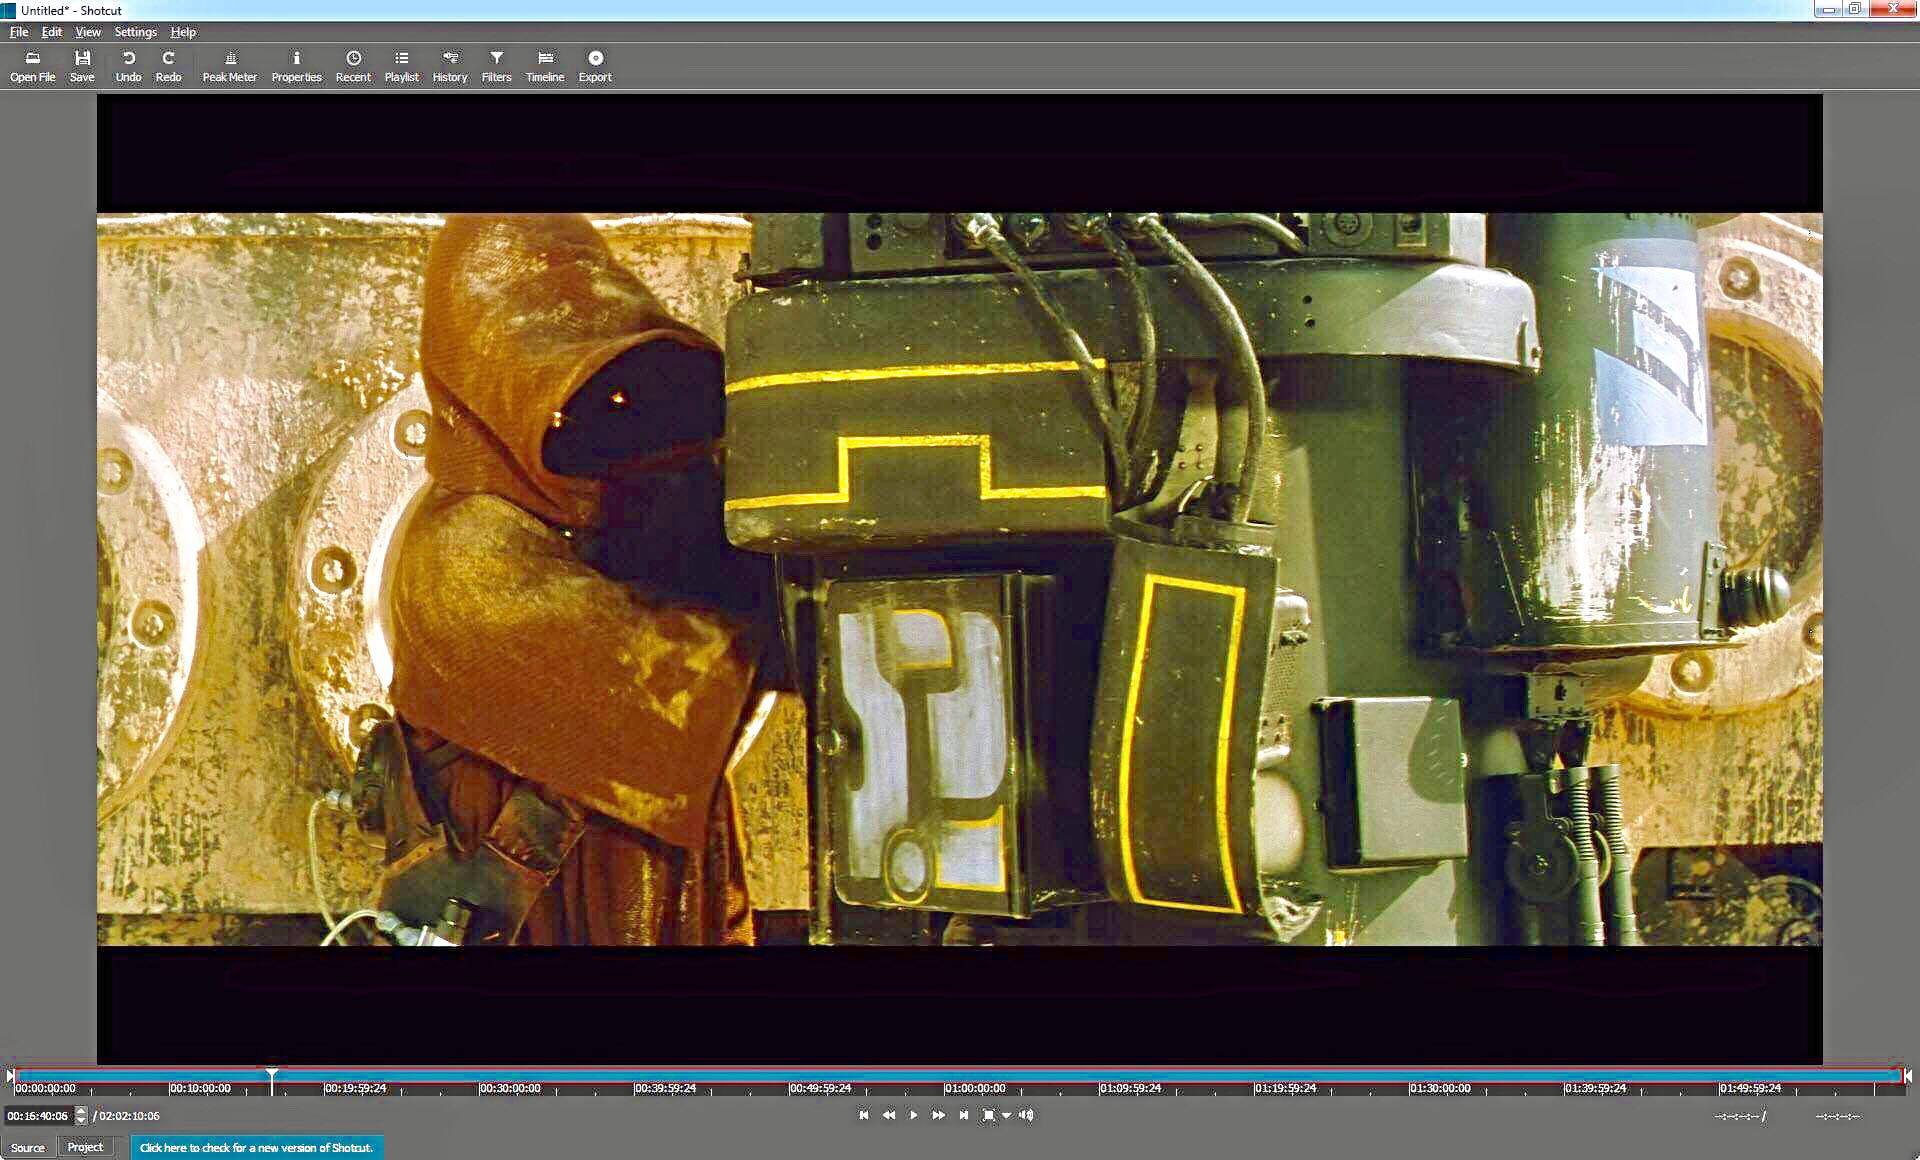The width and height of the screenshot is (1920, 1160).
Task: Fast forward the video playback
Action: tap(938, 1115)
